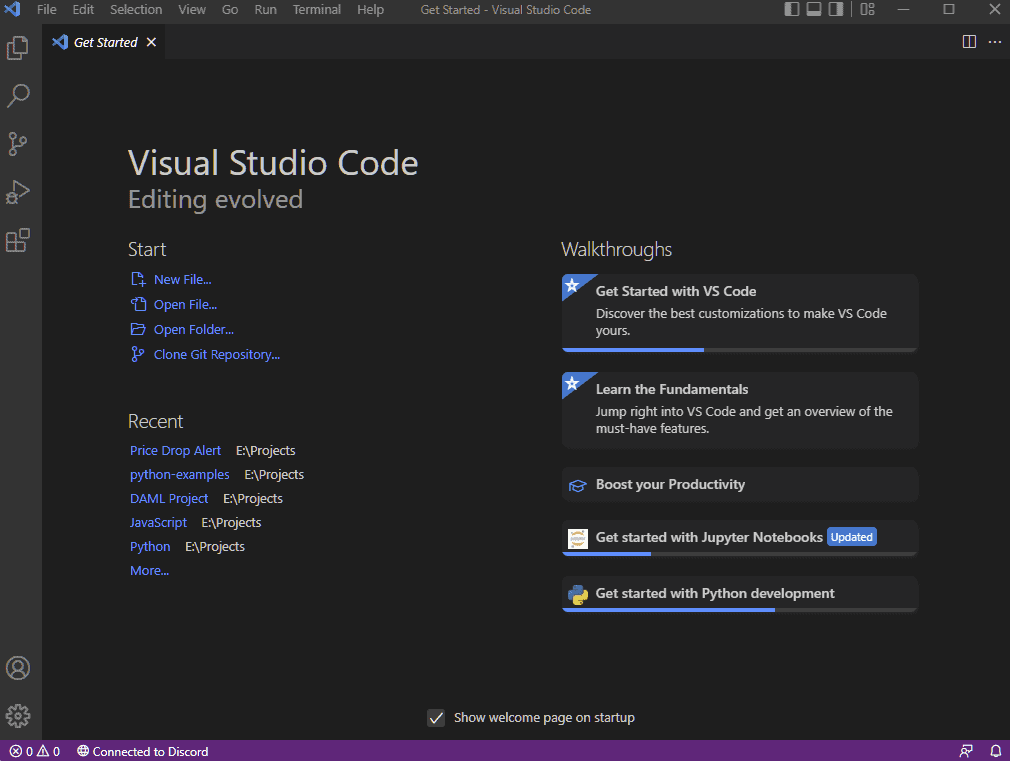The height and width of the screenshot is (761, 1010).
Task: Click errors and warnings status bar indicator
Action: (x=35, y=751)
